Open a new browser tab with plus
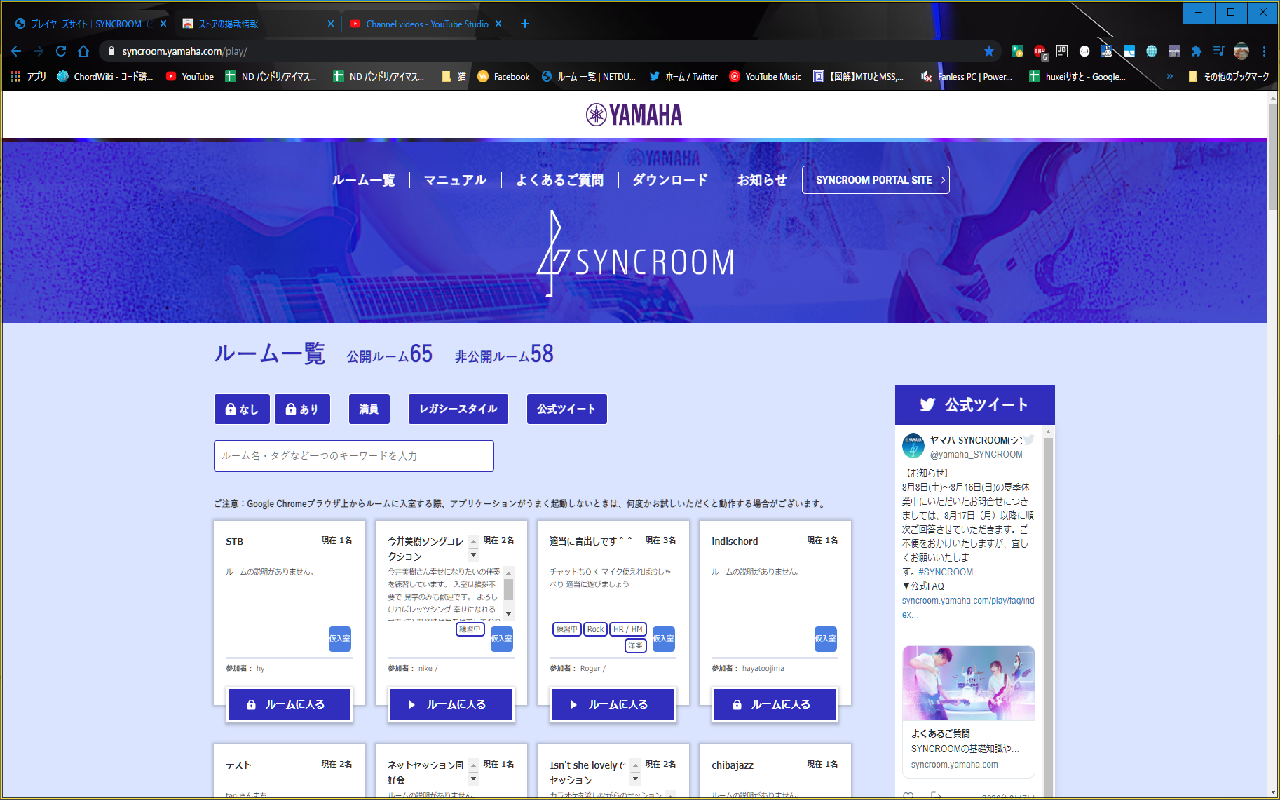Screen dimensions: 1280x800 coord(525,23)
